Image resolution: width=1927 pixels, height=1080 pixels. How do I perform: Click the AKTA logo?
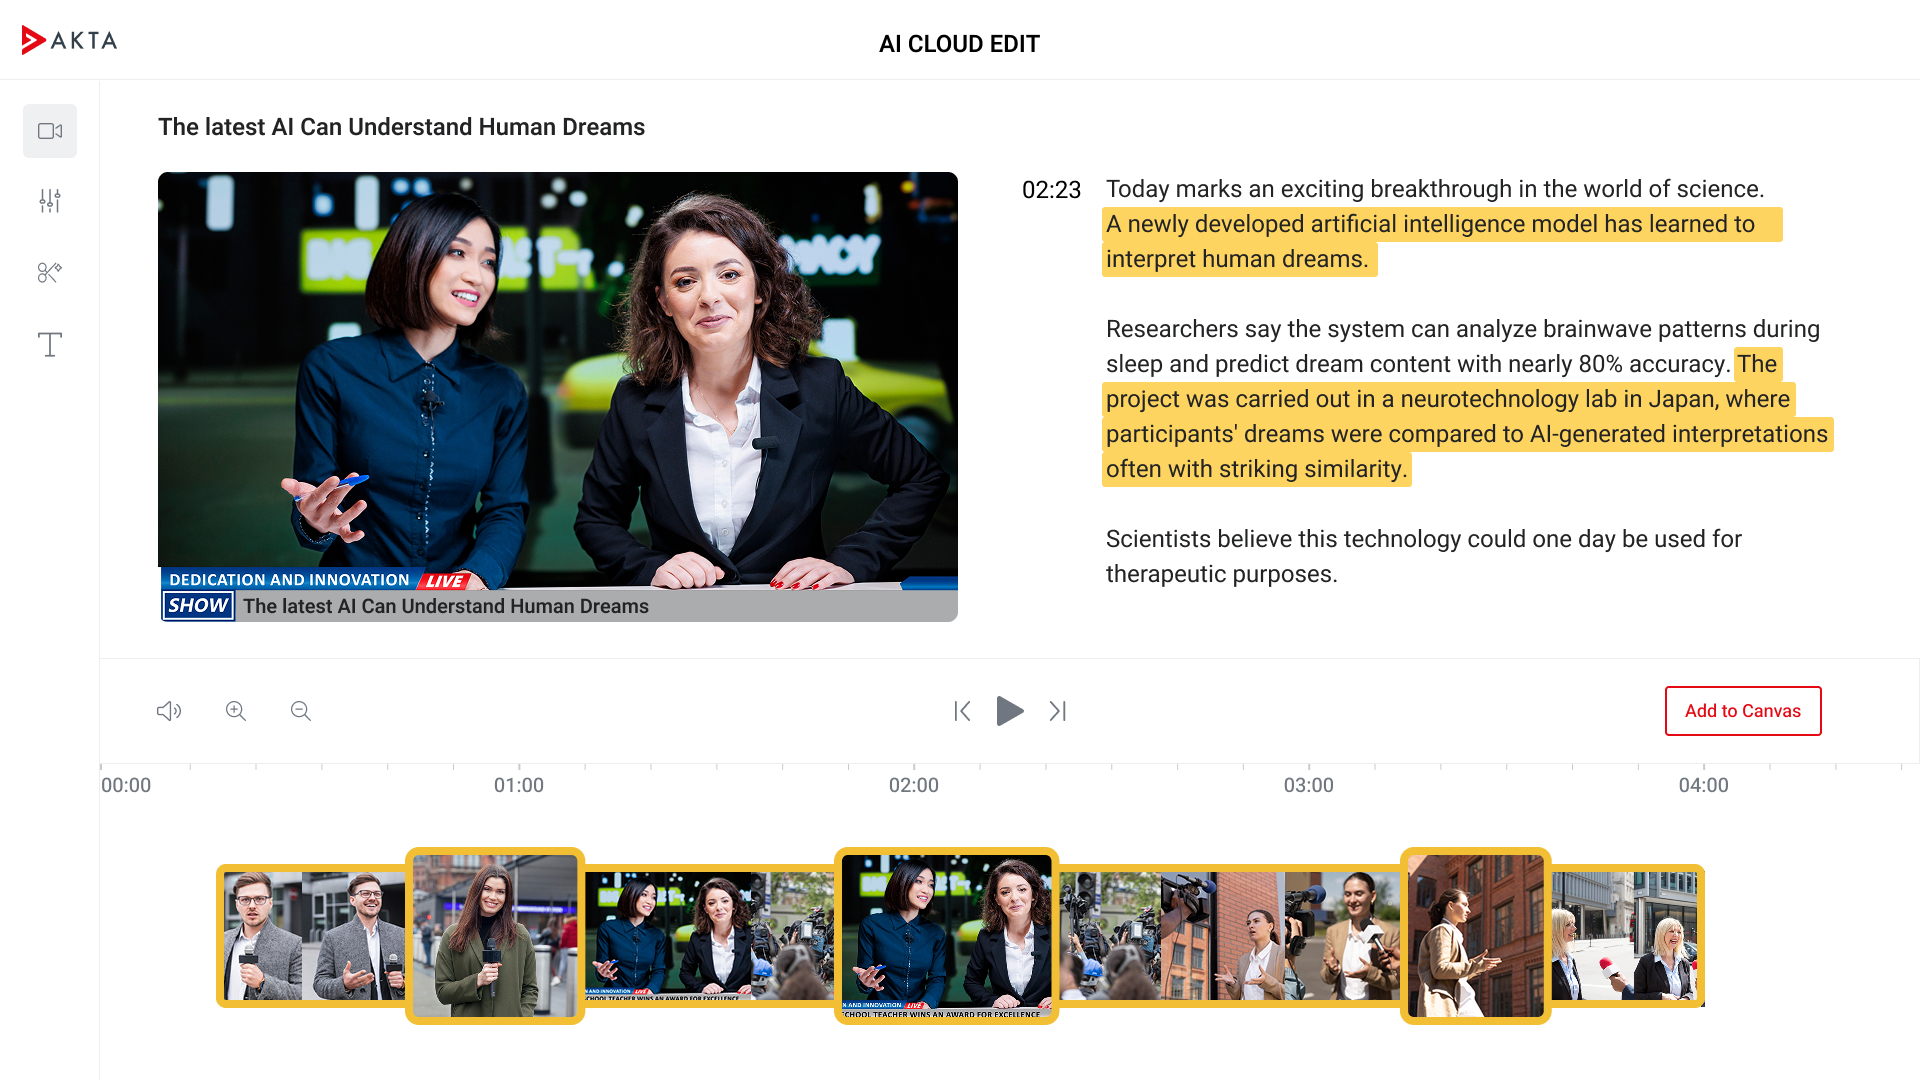tap(70, 40)
